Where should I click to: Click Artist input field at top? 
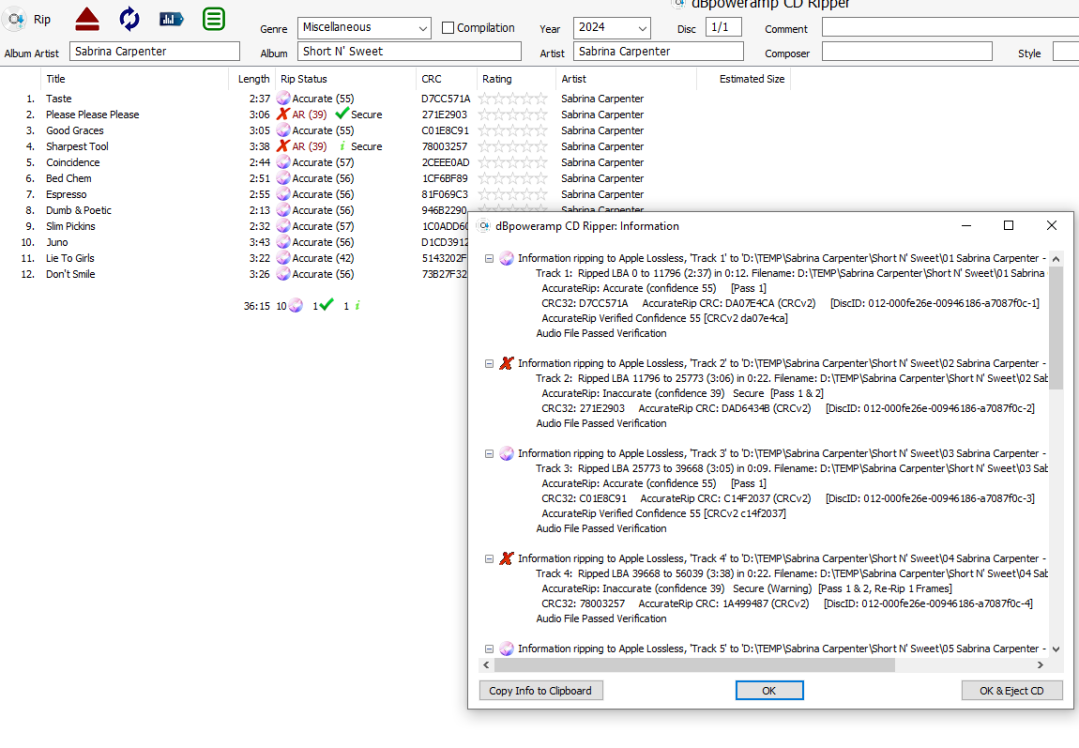(x=659, y=52)
